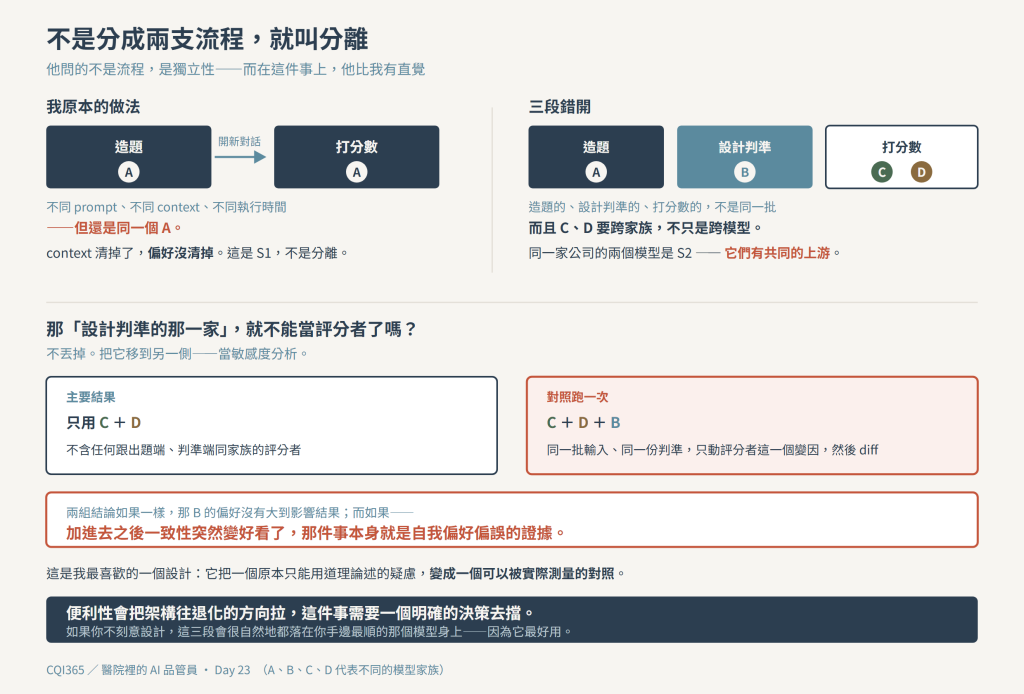
Task: Click text 不含任何跟出題端、判準端同家族的評分者
Action: [184, 450]
